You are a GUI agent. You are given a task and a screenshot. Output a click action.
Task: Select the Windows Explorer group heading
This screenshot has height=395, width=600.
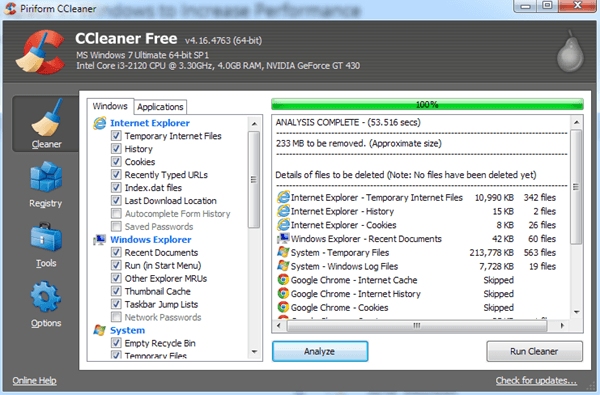point(151,240)
